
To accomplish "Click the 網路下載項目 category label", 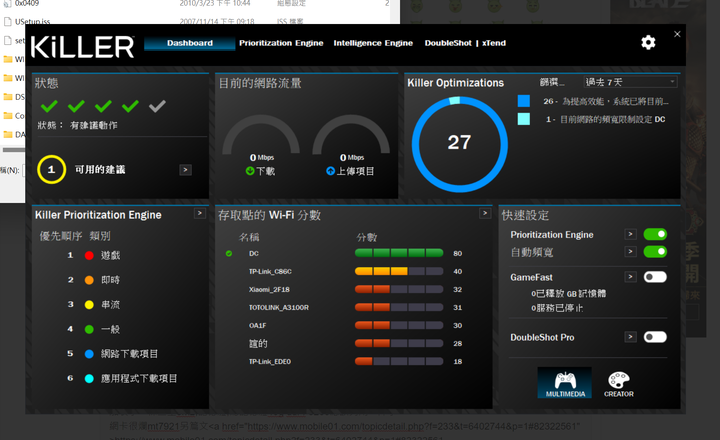I will (x=129, y=354).
